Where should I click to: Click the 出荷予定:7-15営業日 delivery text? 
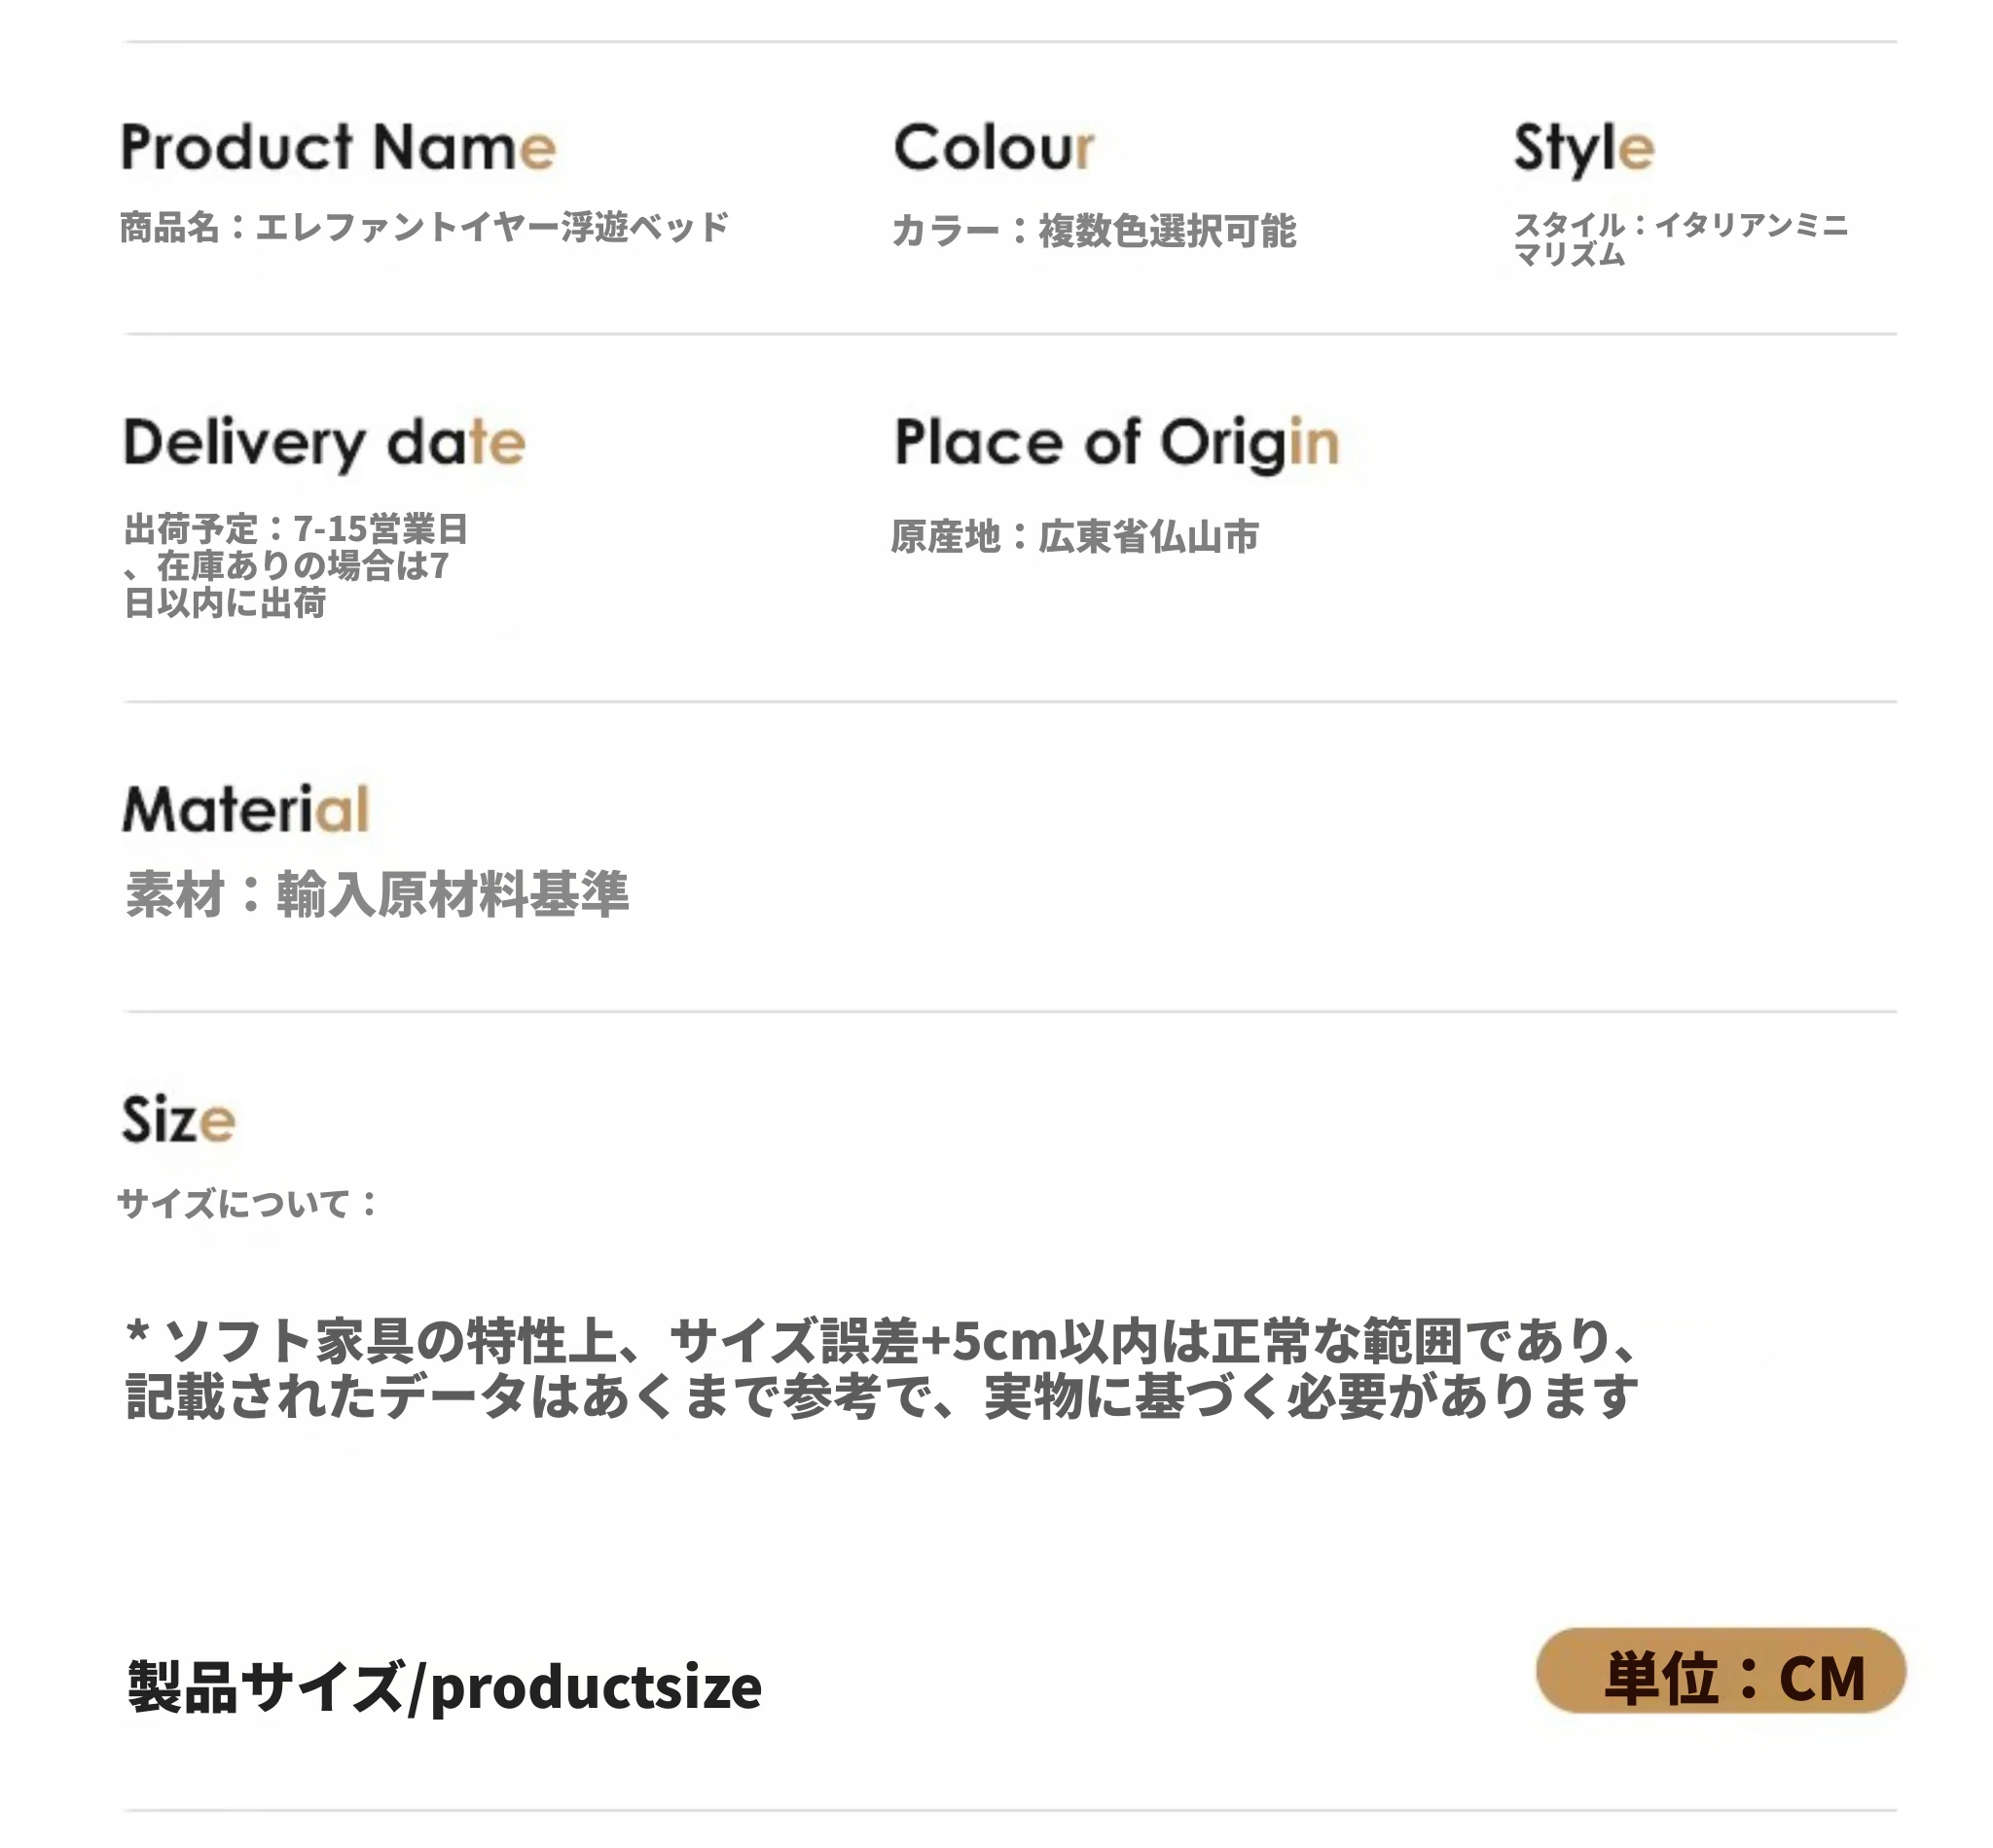296,528
